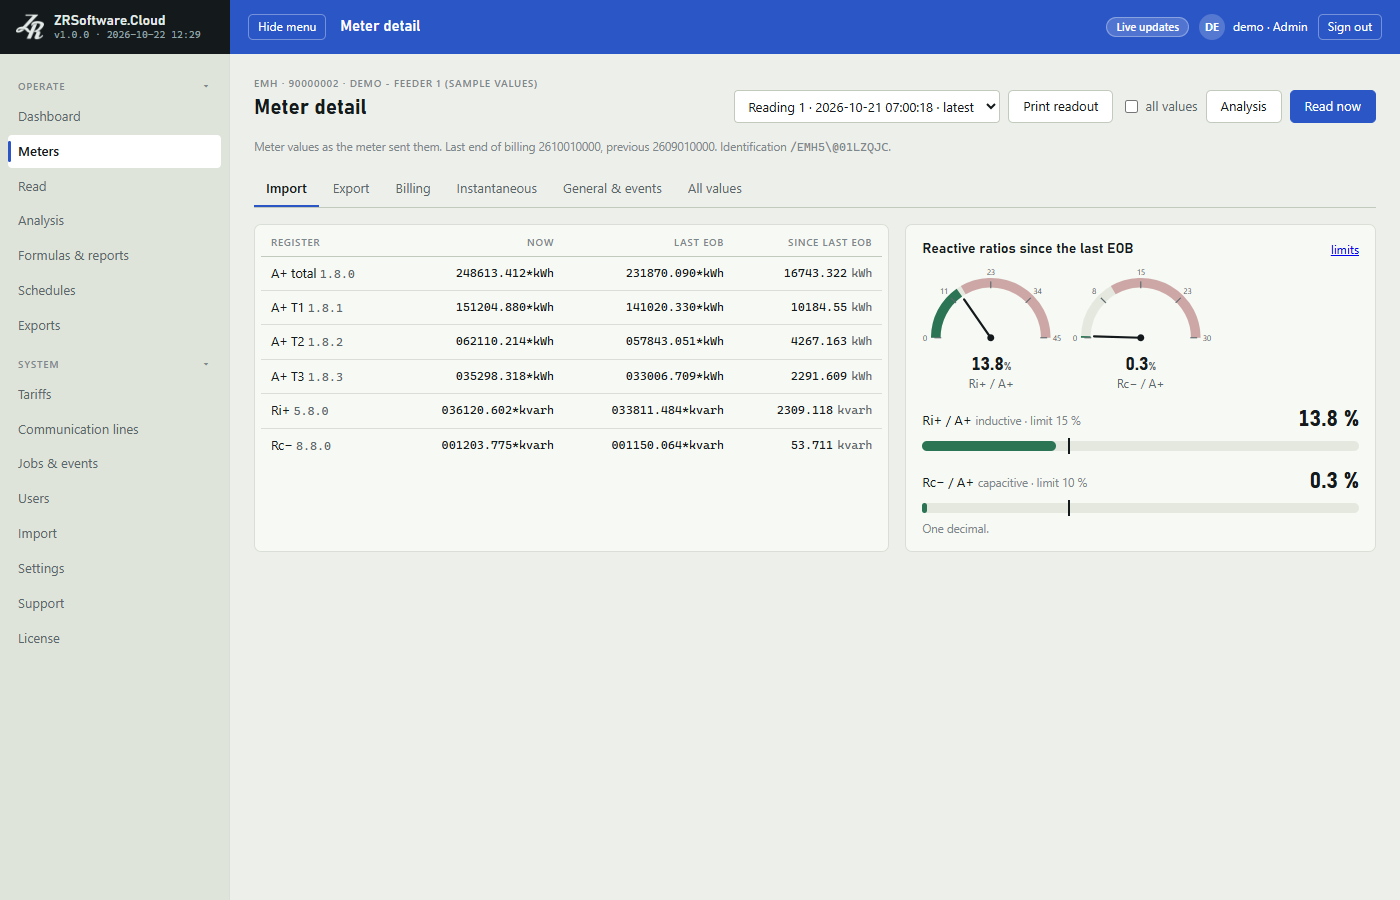Open the Reading 1 selection dropdown

(x=867, y=107)
